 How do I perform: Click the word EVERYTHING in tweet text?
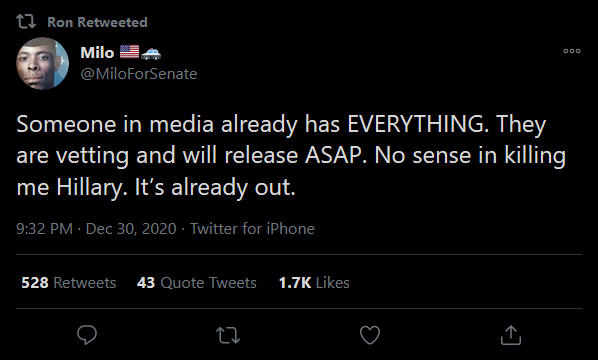418,124
